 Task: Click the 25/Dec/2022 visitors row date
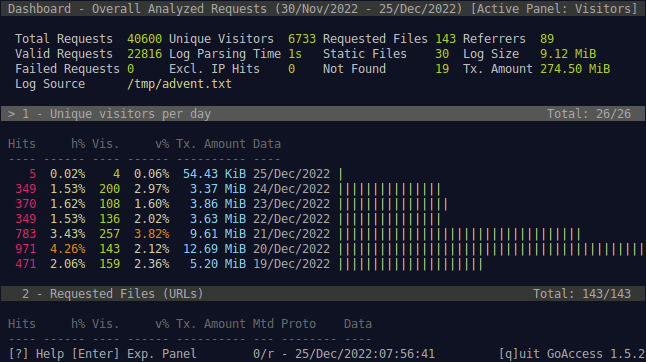pos(291,174)
